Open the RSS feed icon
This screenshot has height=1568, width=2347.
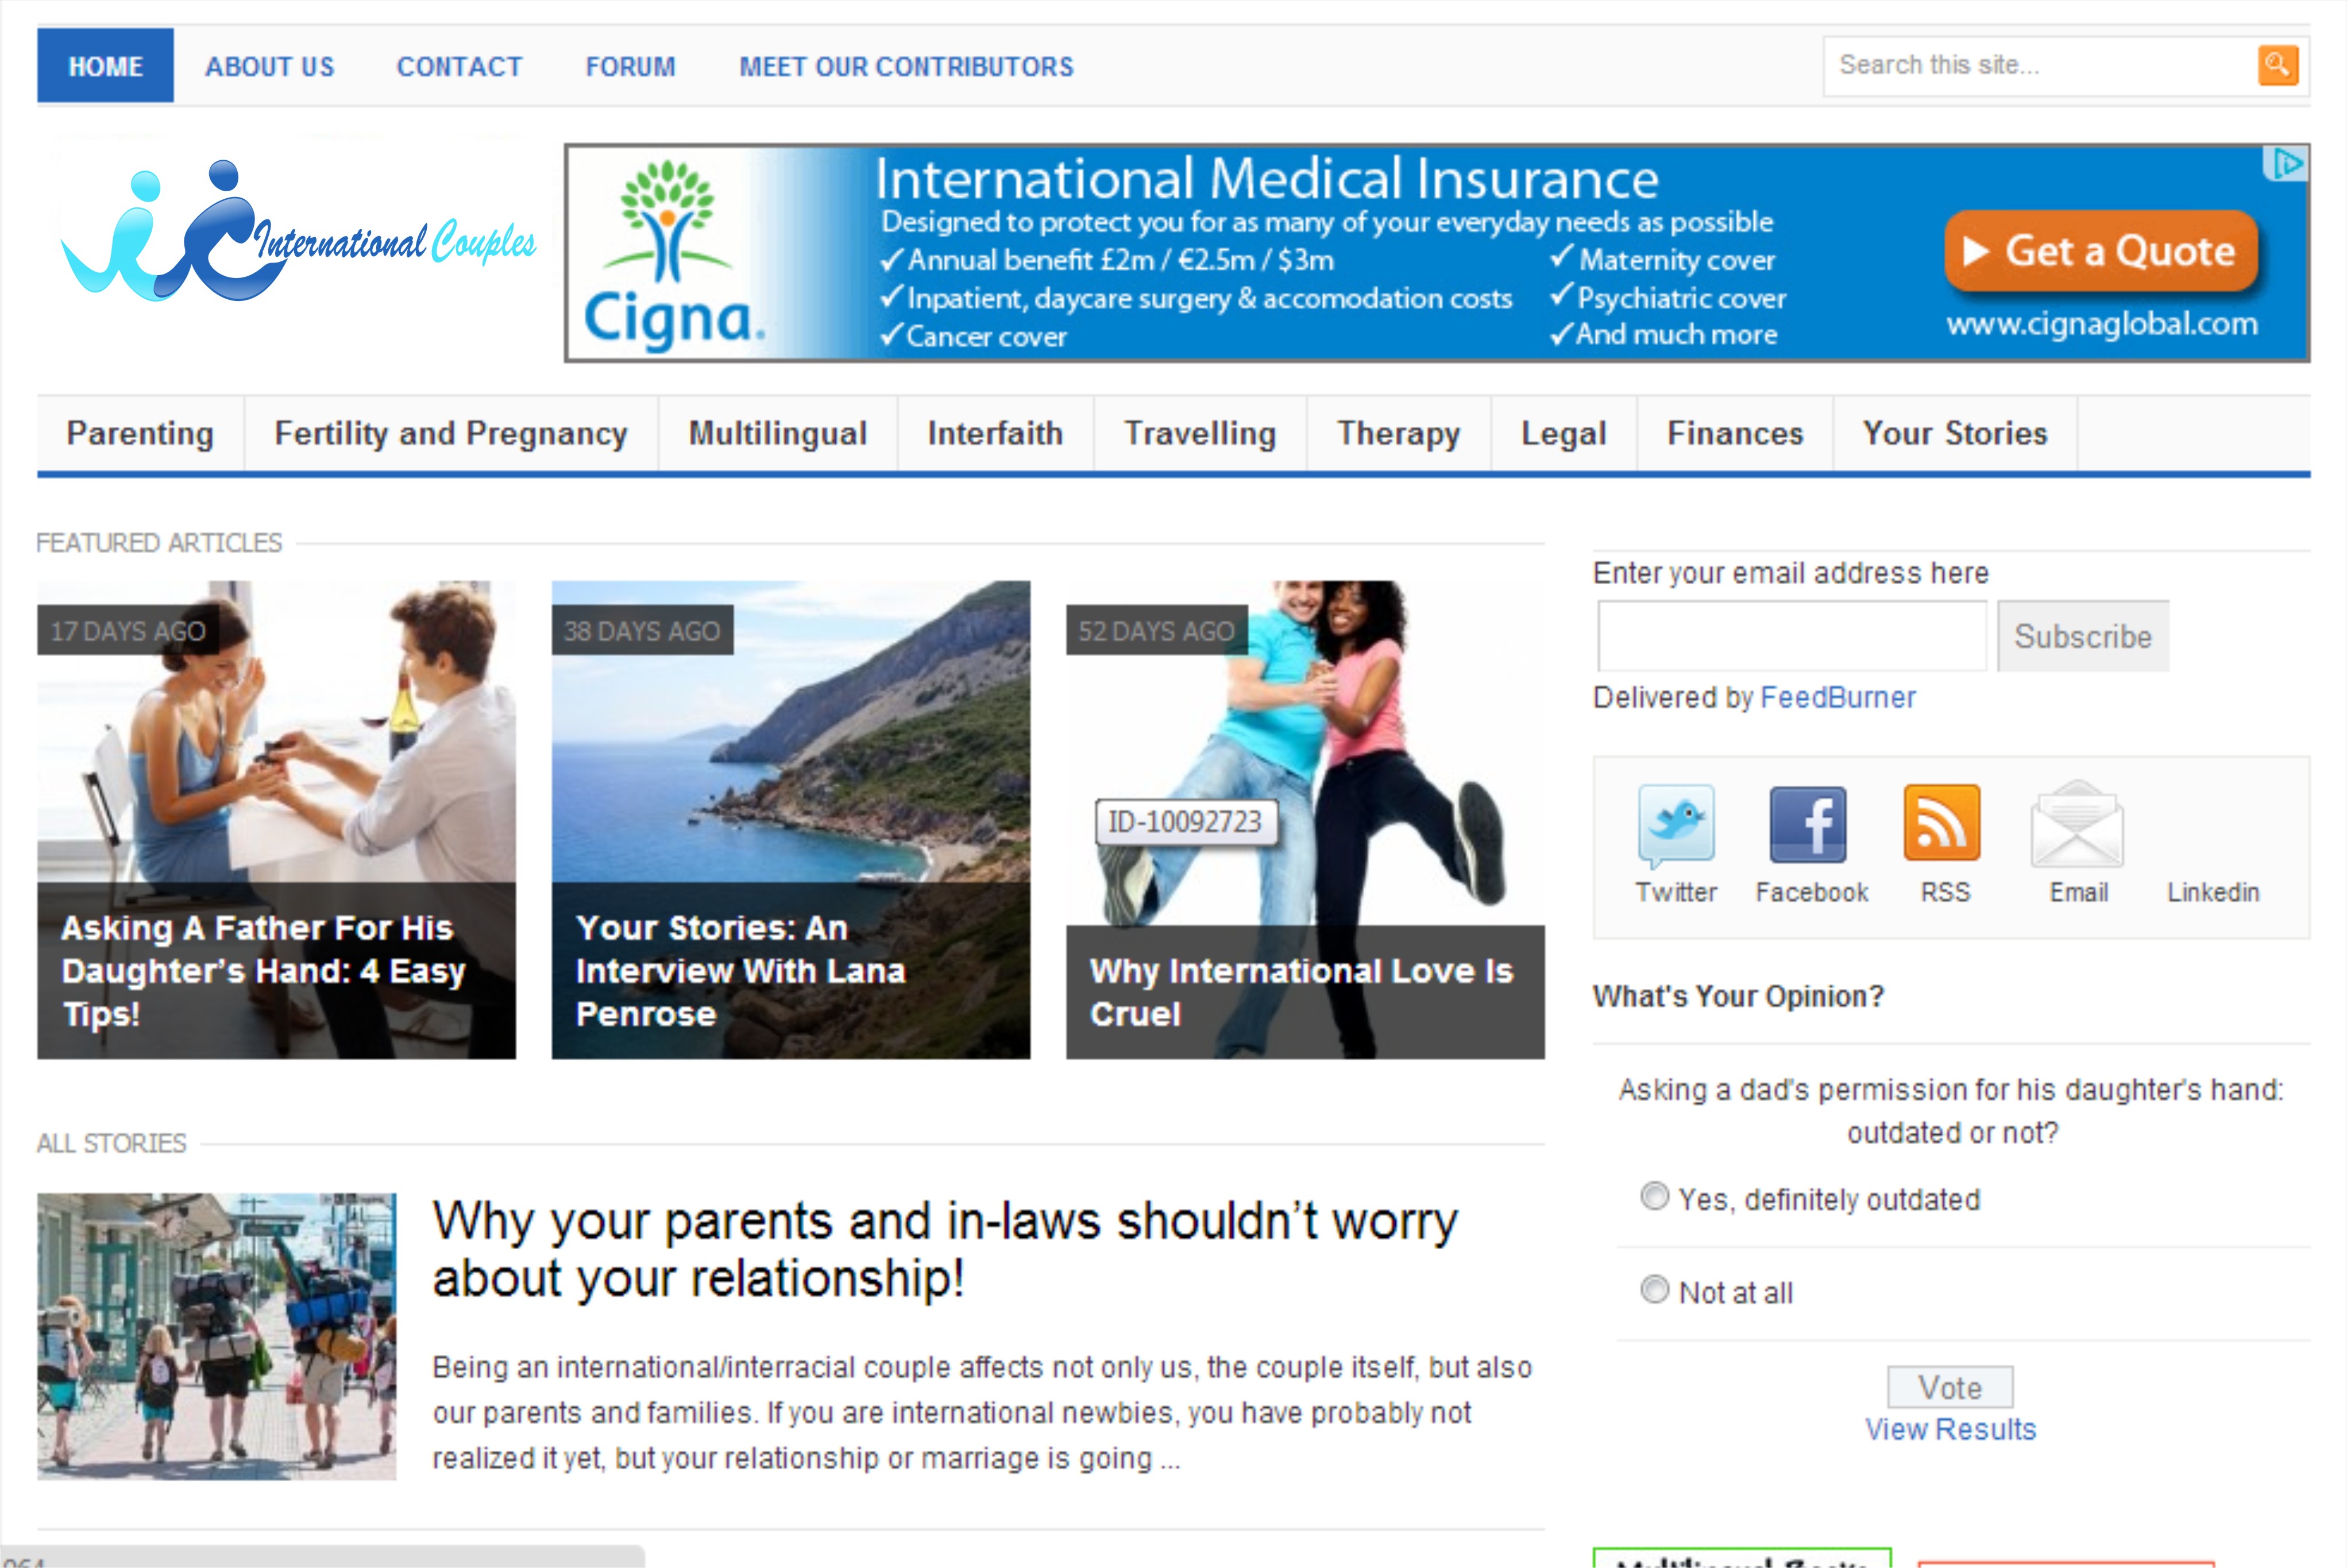pos(1941,823)
